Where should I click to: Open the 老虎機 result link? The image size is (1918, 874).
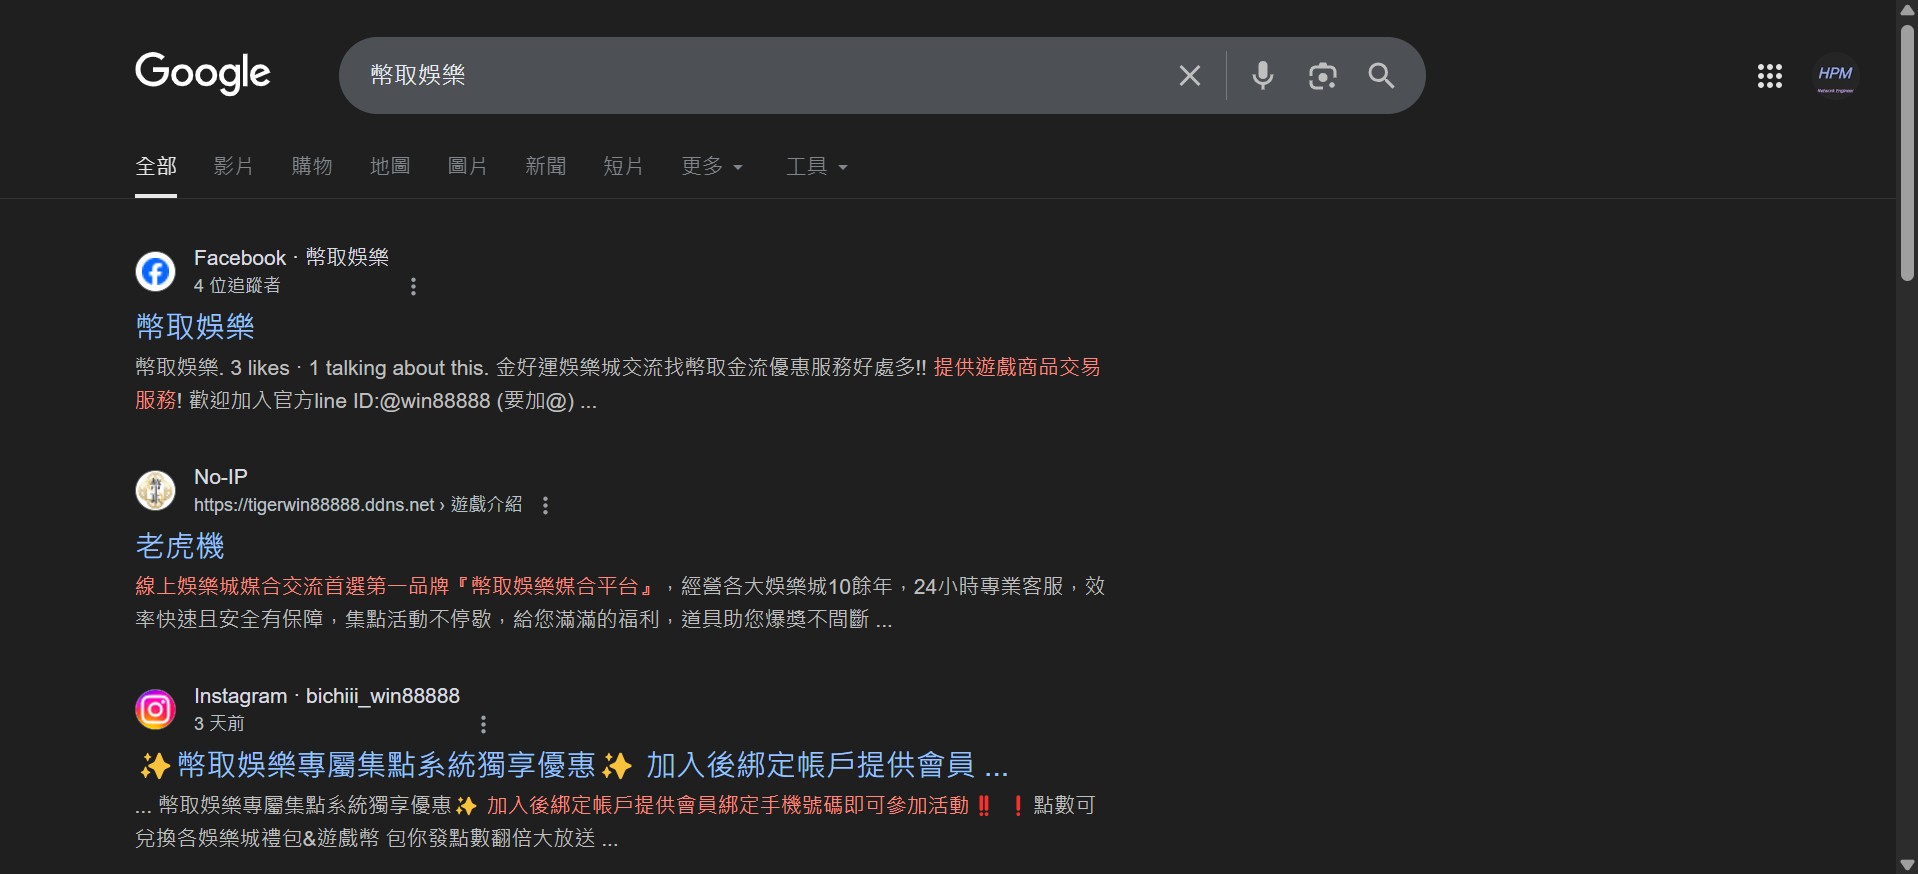180,546
